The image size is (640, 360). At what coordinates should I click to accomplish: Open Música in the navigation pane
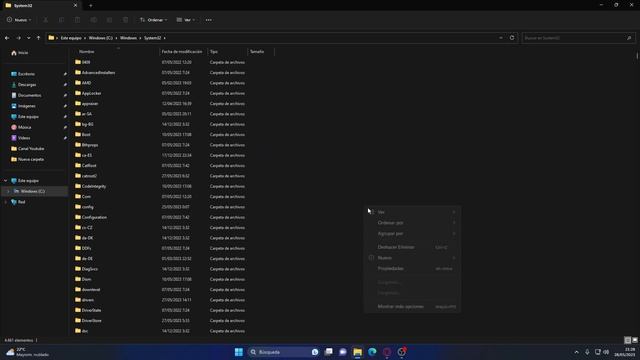[24, 127]
